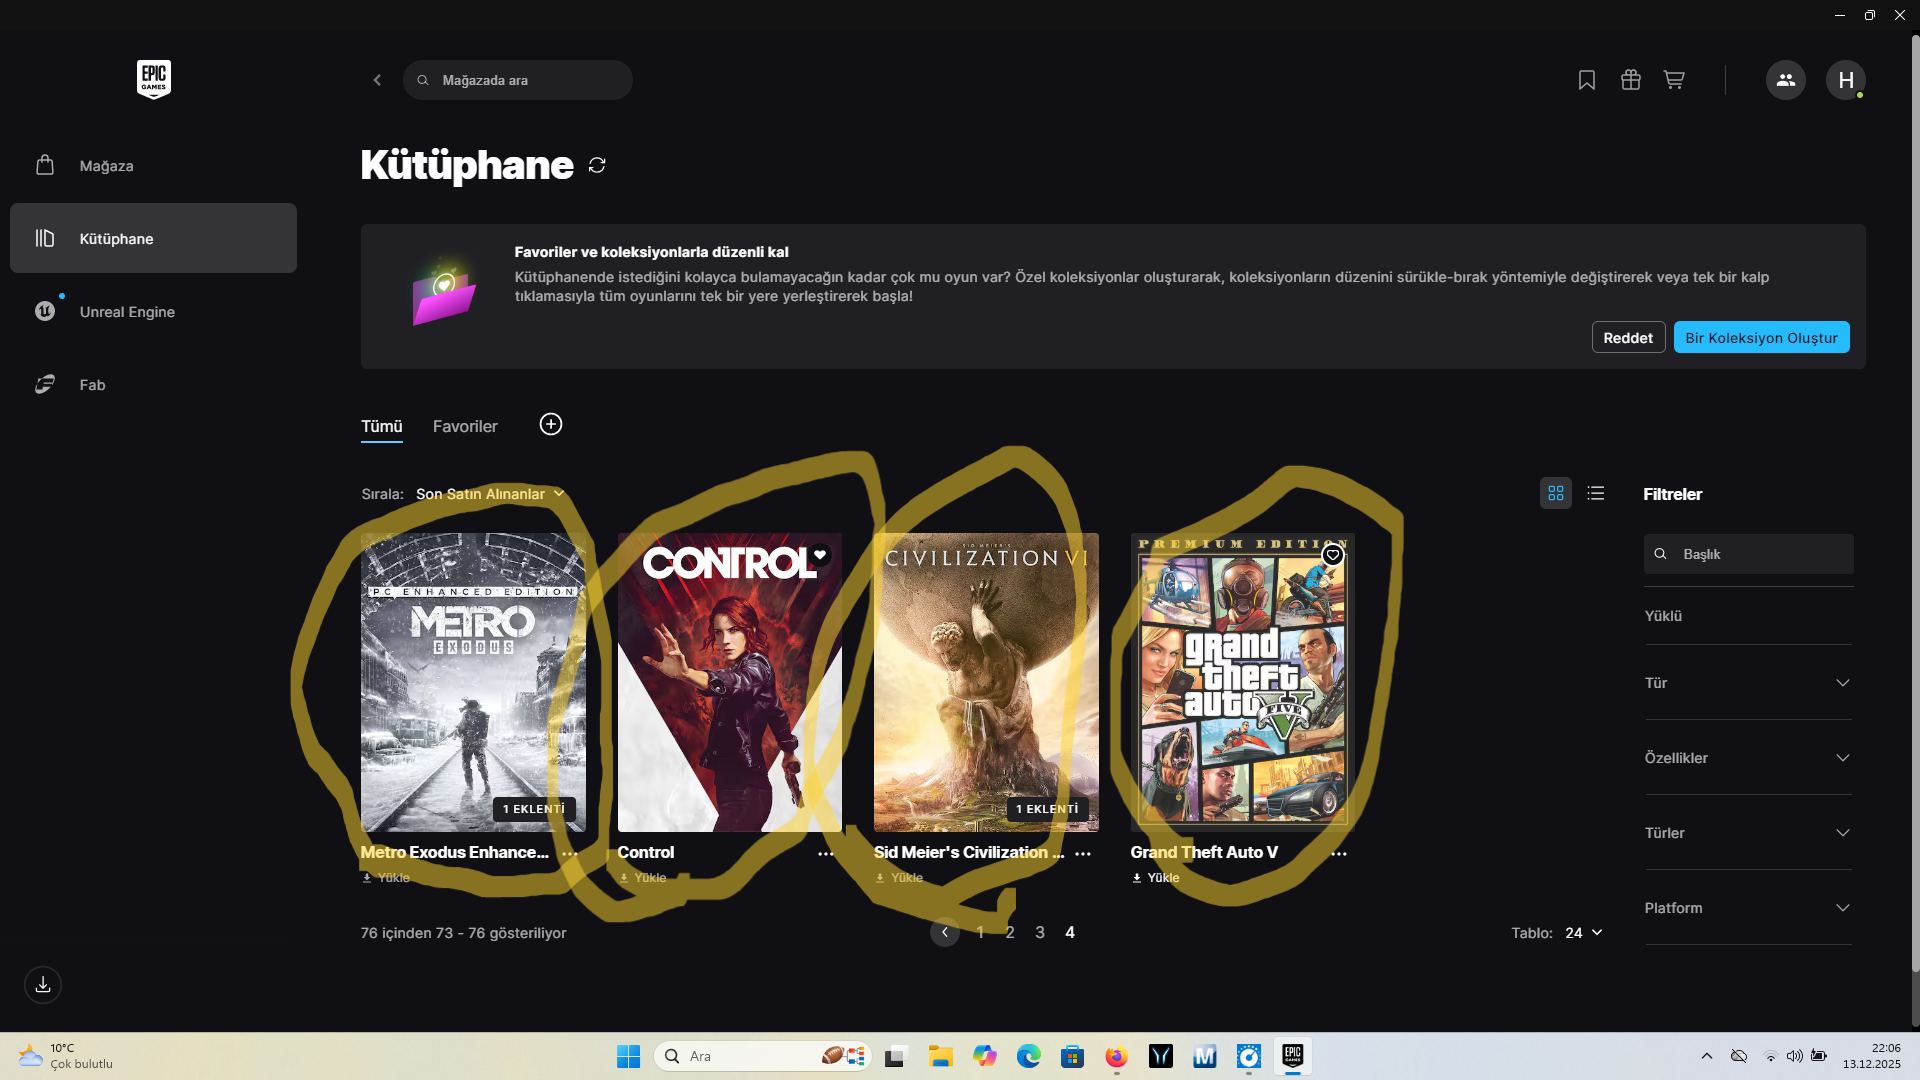Add a new collection with plus icon

coord(551,424)
